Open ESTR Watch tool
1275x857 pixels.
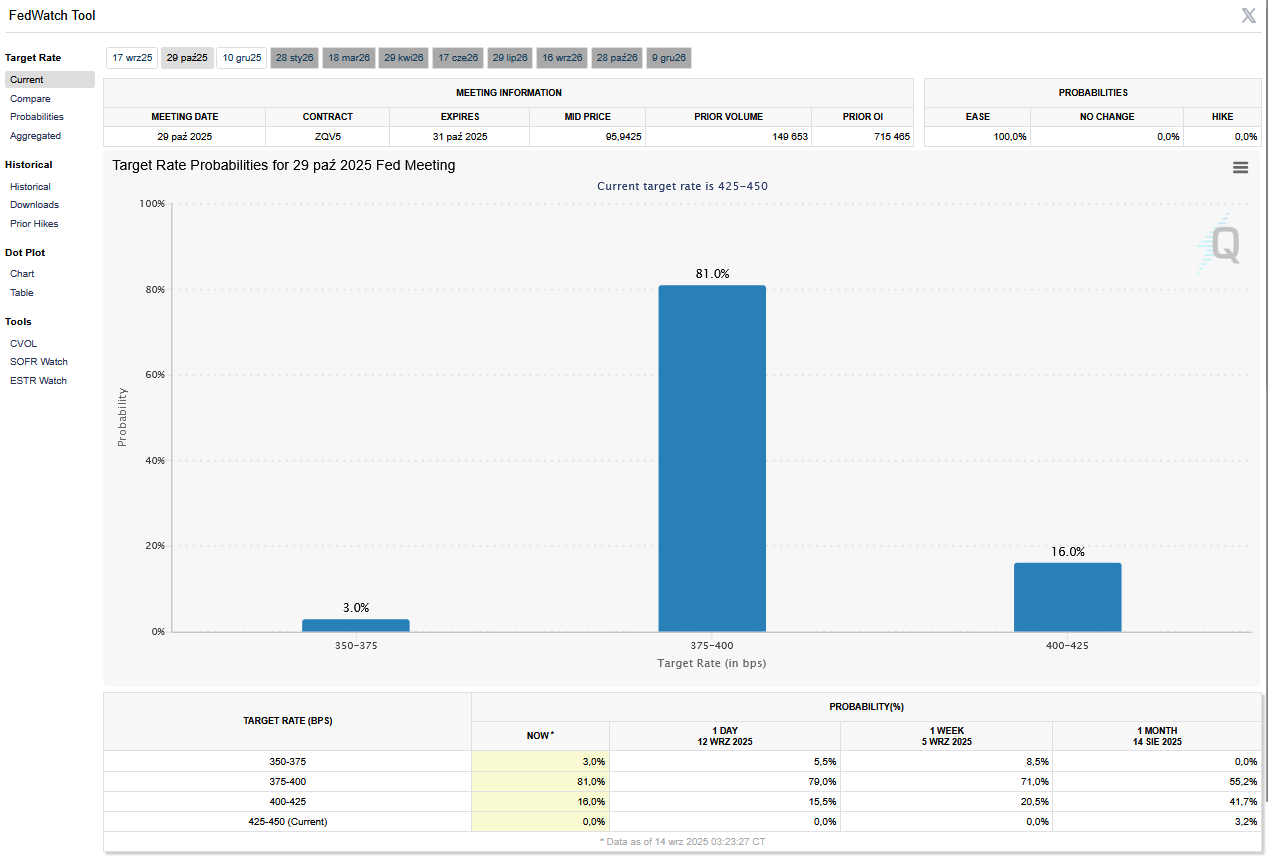[x=38, y=381]
